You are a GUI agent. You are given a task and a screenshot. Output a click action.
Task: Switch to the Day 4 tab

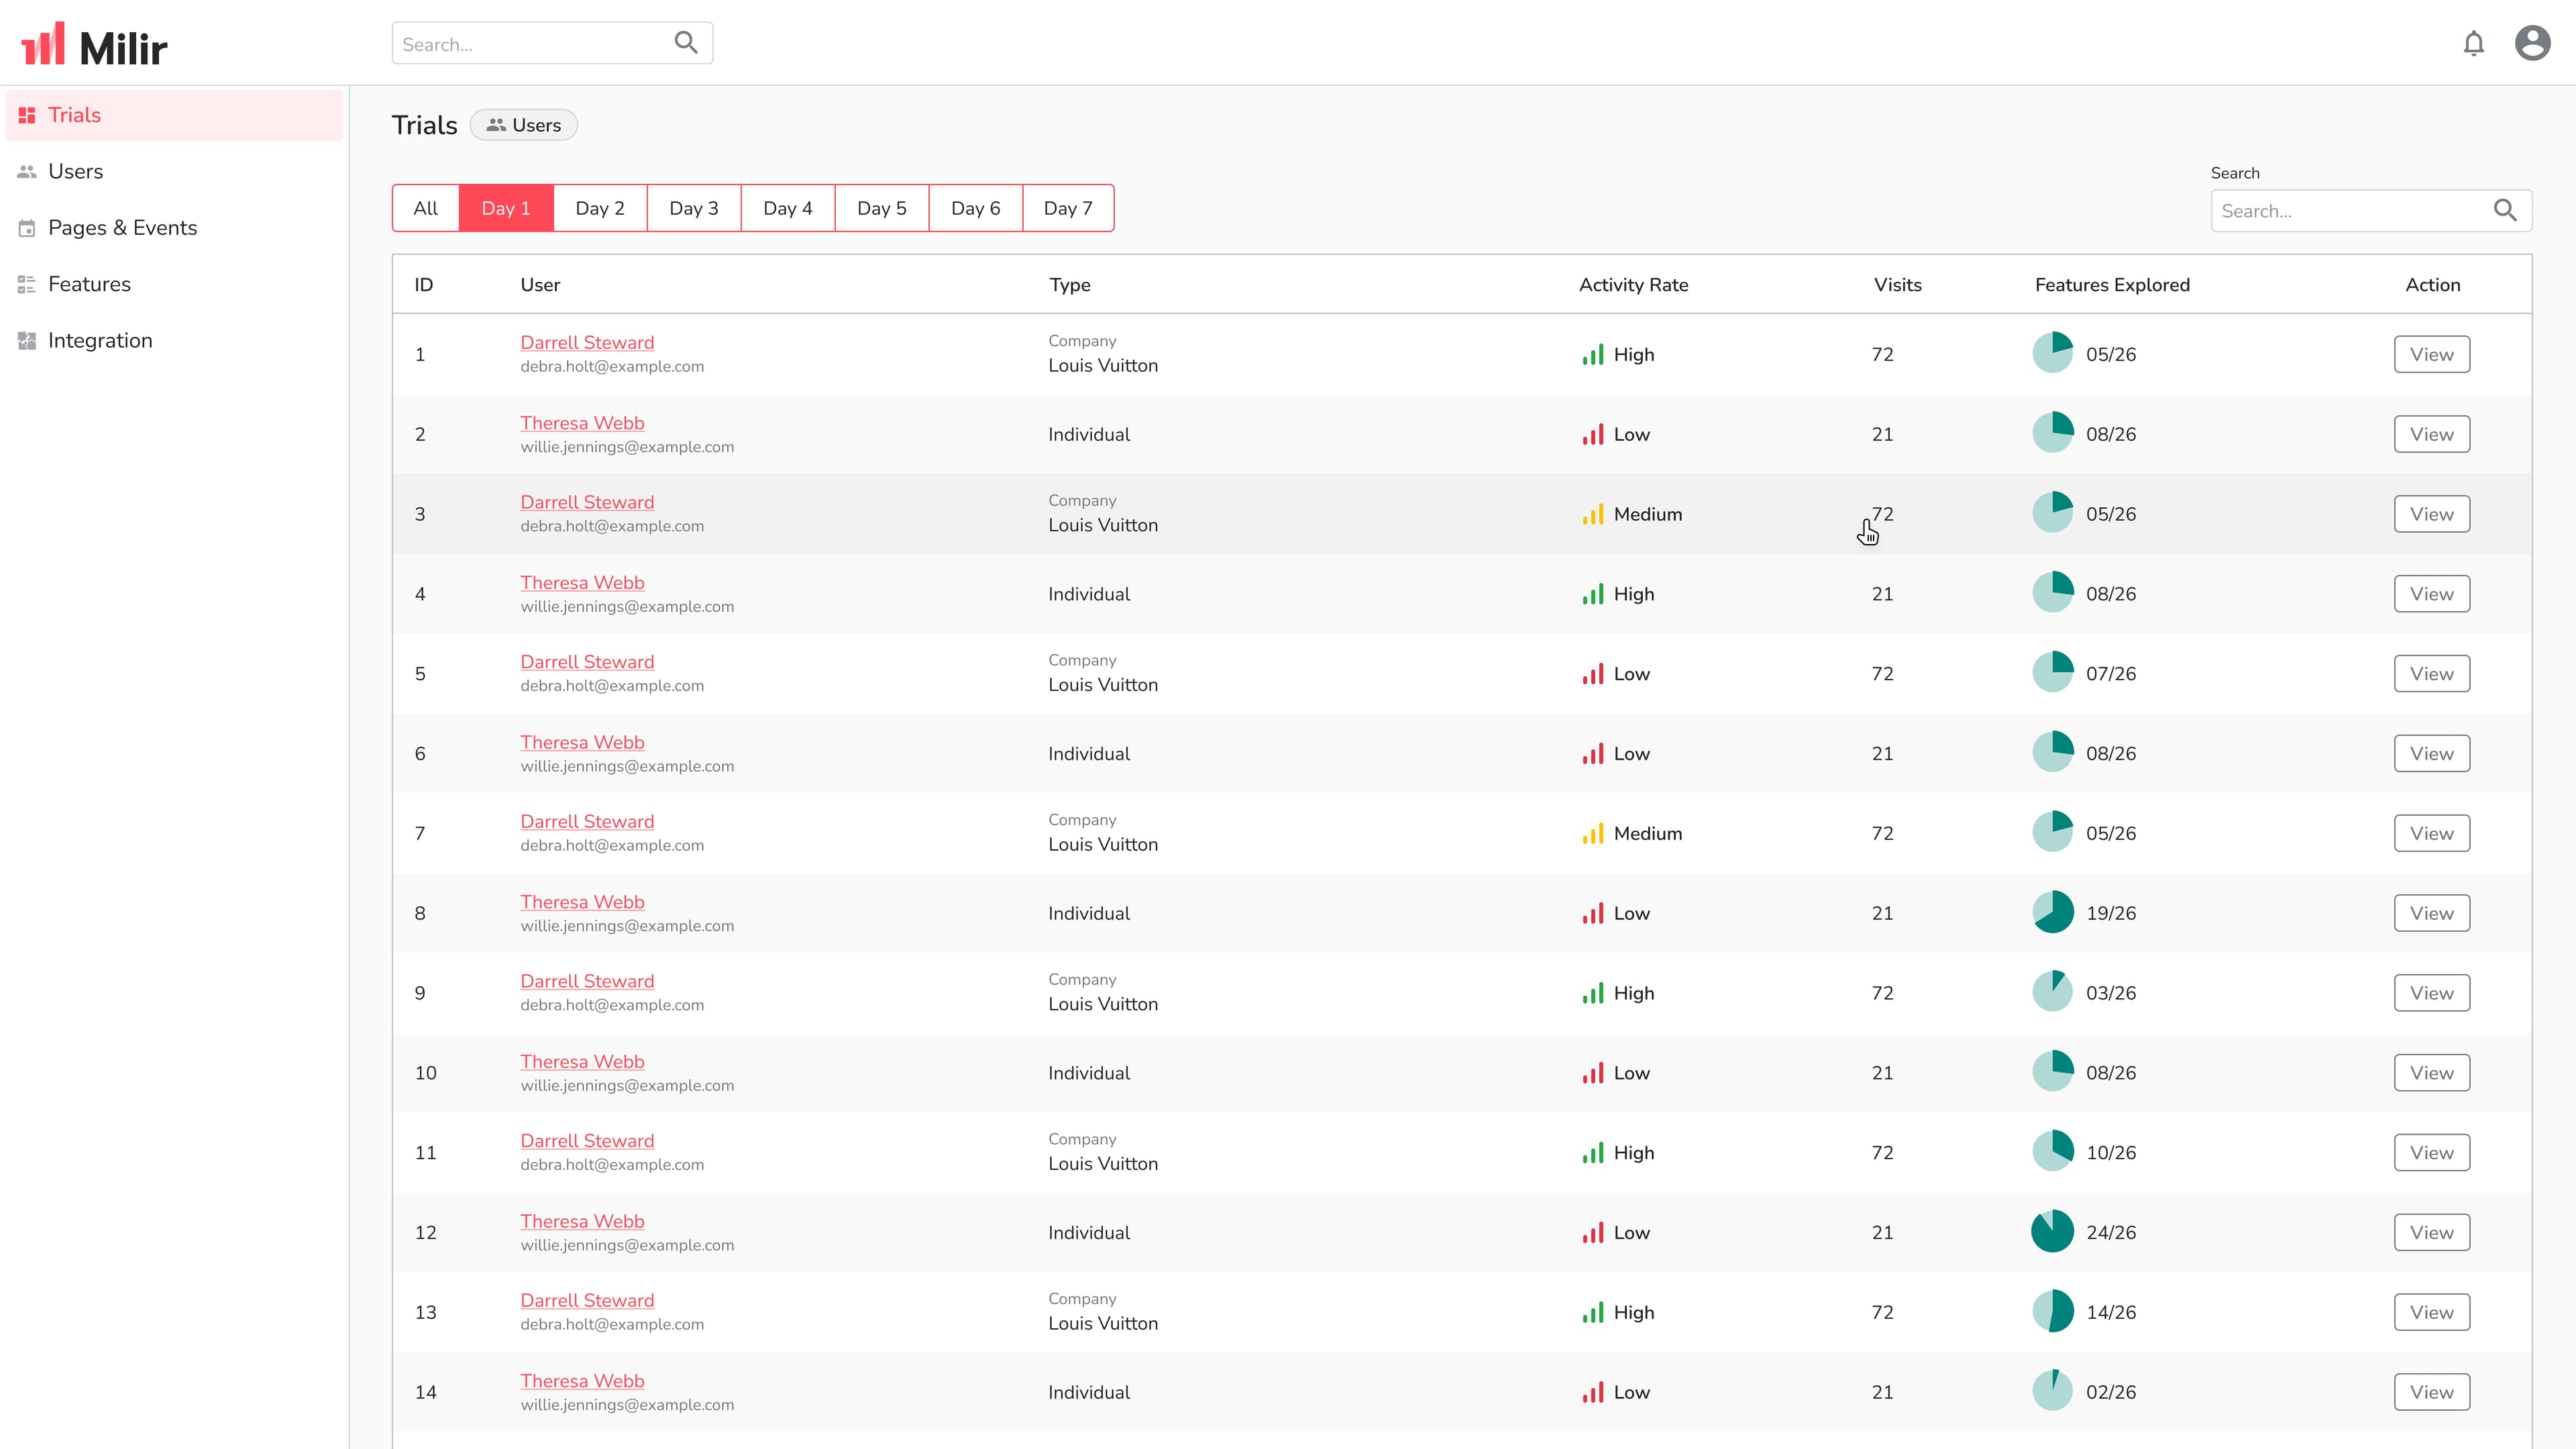click(788, 208)
